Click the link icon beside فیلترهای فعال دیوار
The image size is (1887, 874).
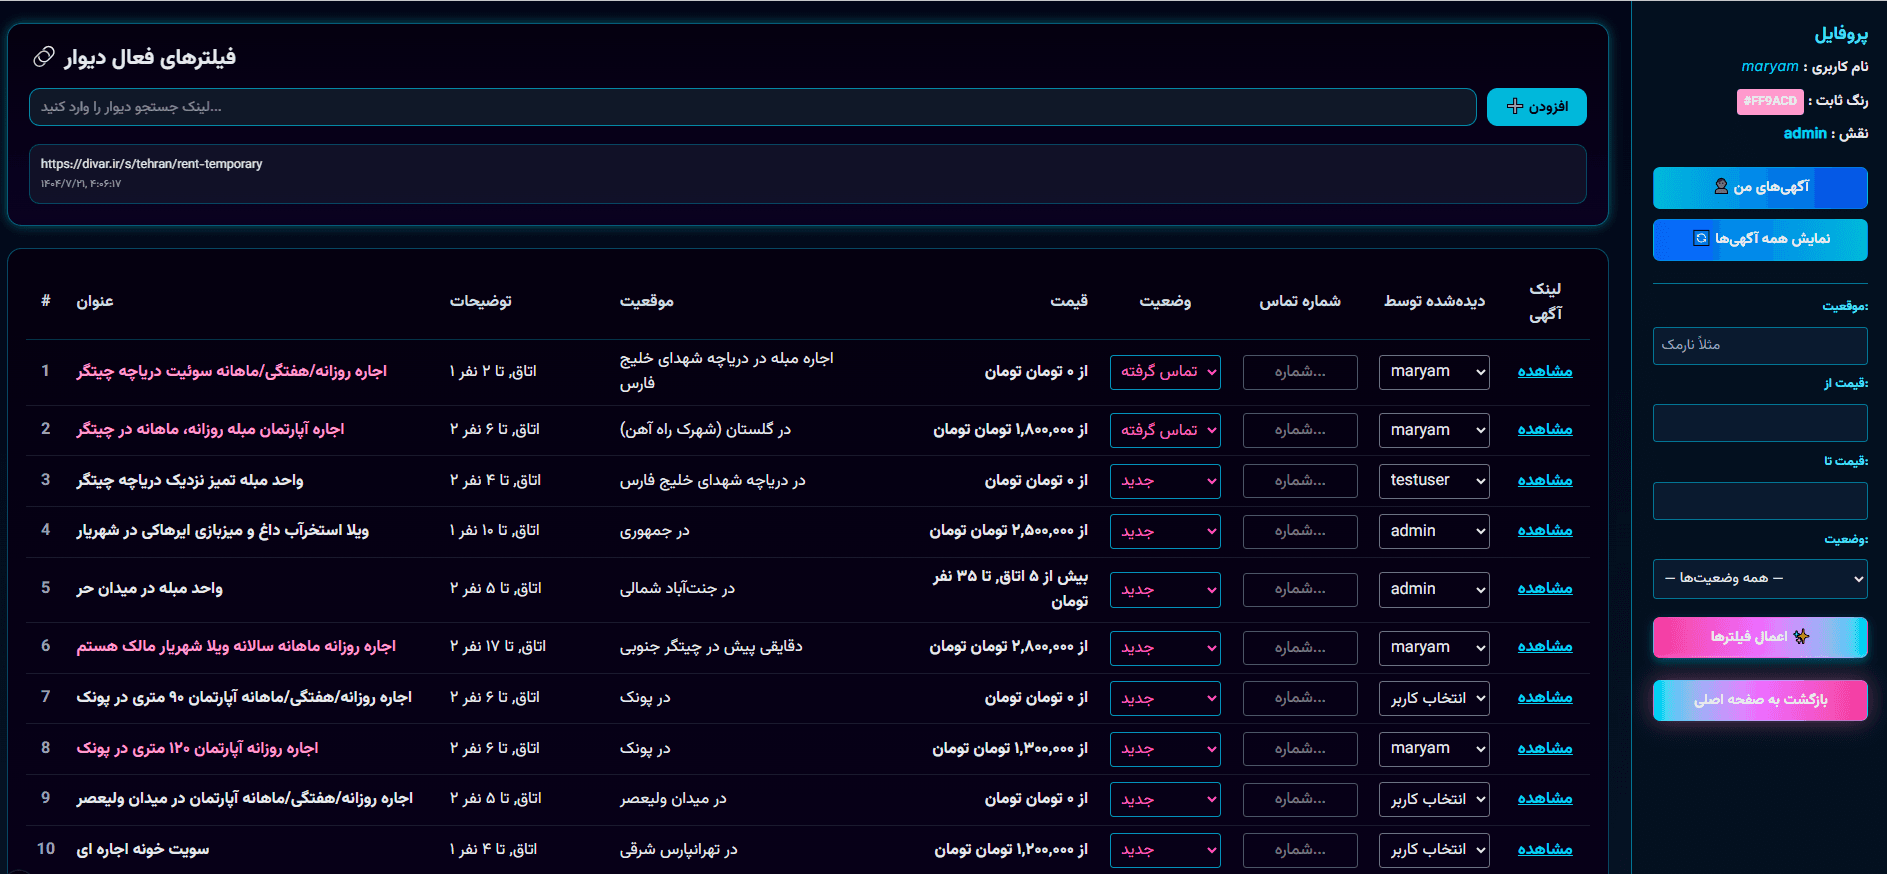pos(43,57)
